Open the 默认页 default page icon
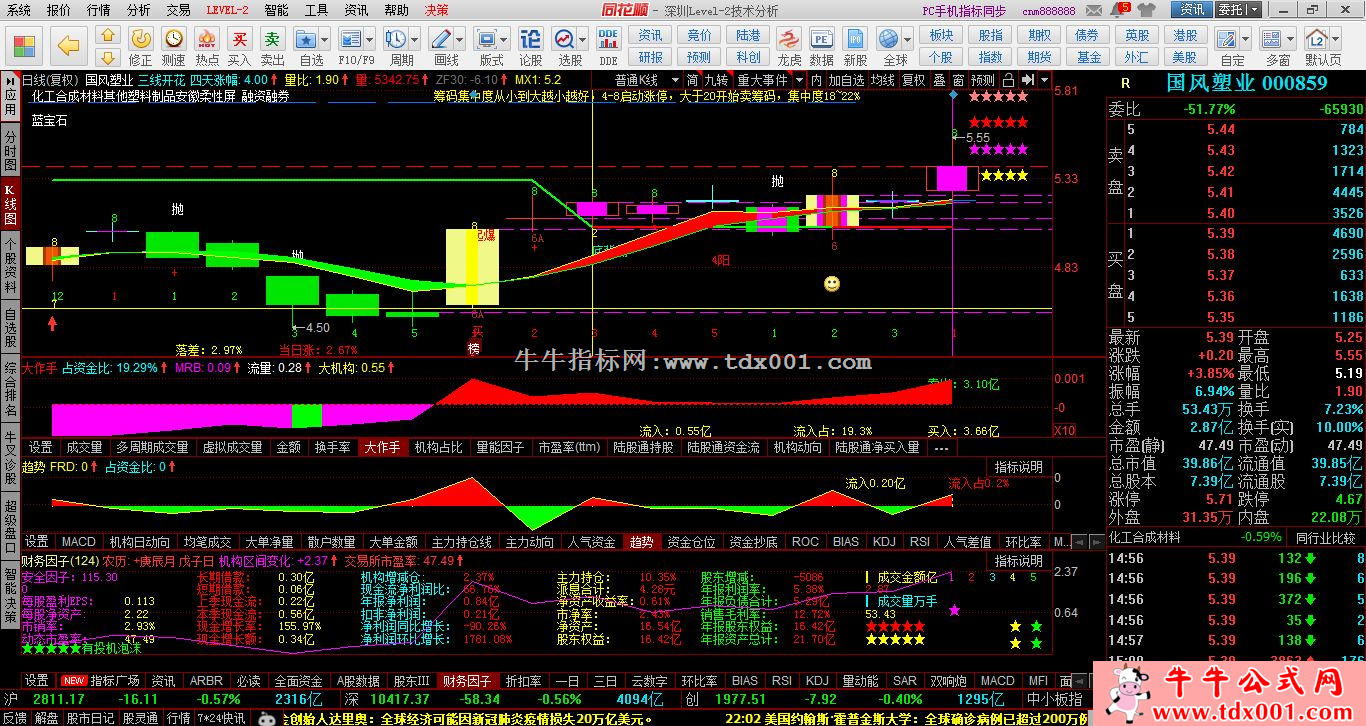The image size is (1366, 726). [1318, 39]
